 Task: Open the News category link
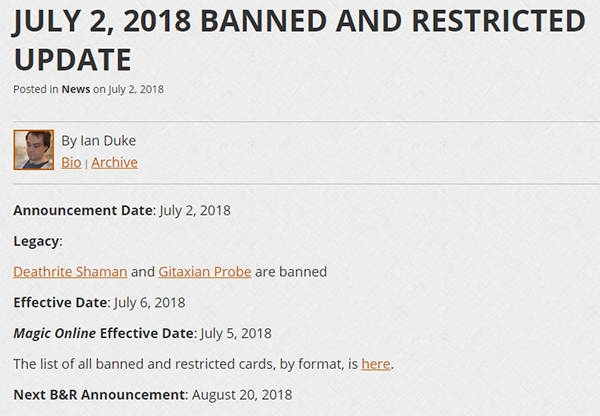pos(75,89)
